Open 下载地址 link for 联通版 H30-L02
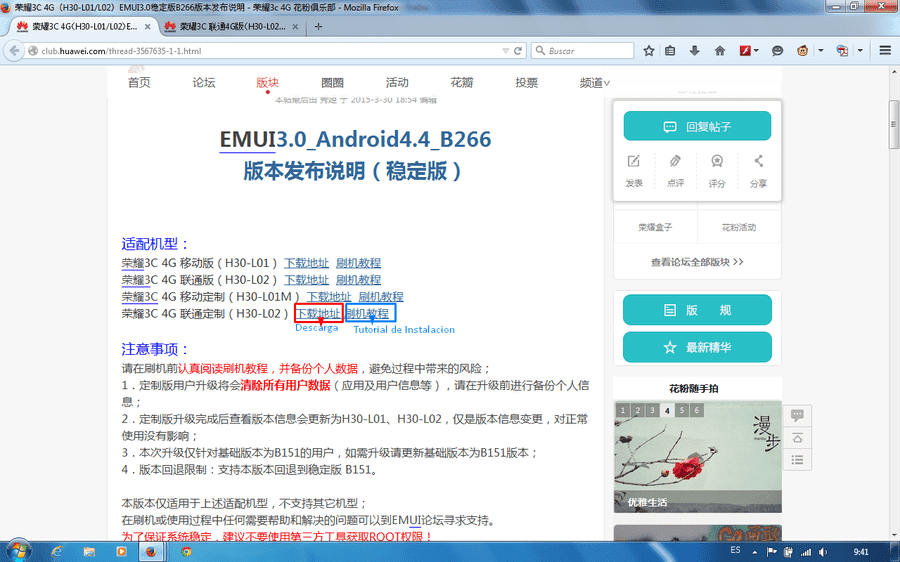 coord(307,280)
